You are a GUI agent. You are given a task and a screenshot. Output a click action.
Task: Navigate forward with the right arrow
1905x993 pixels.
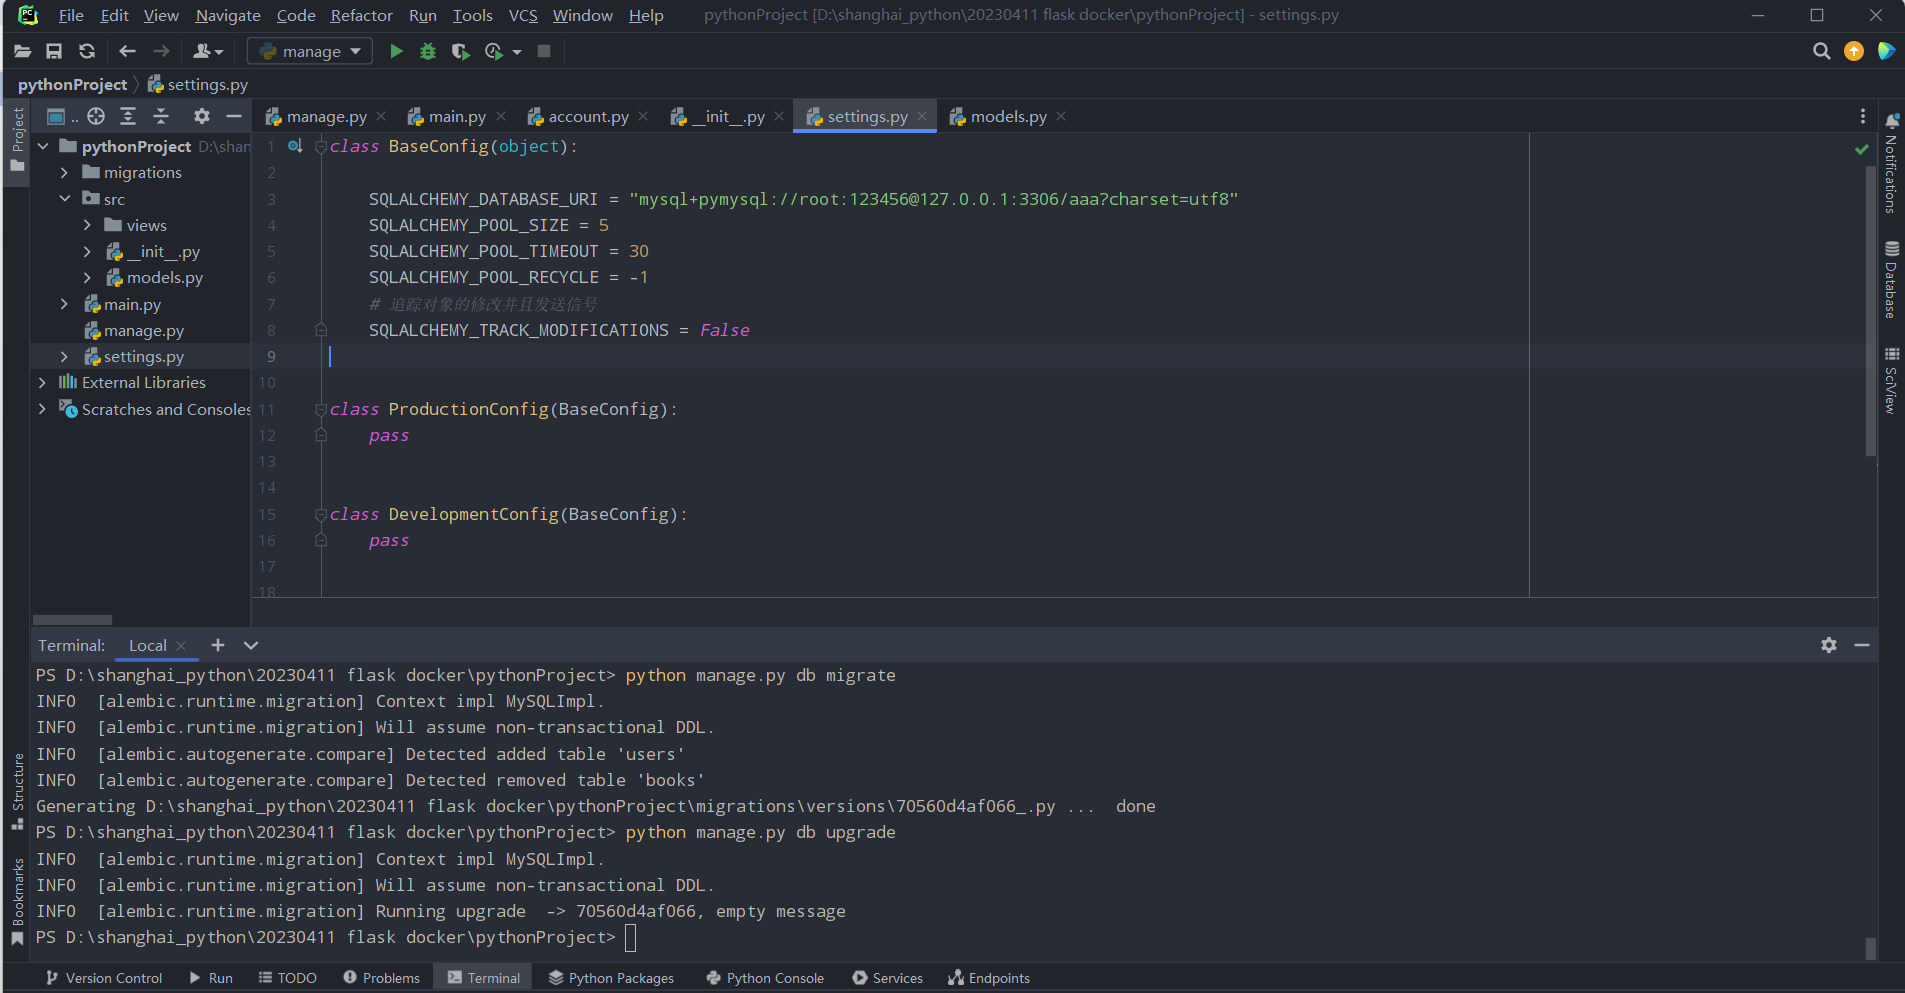161,51
